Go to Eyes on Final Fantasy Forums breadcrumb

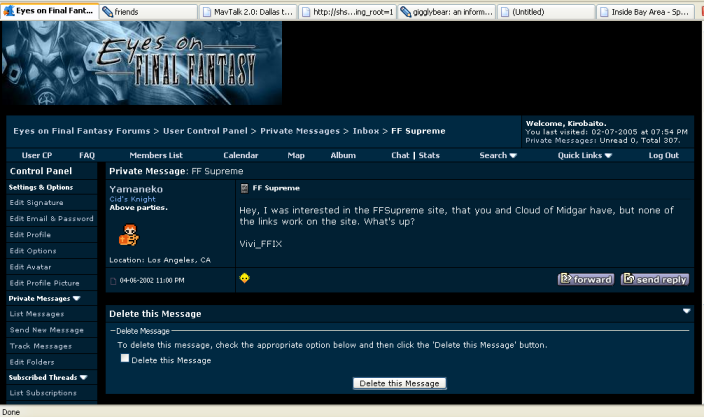82,131
